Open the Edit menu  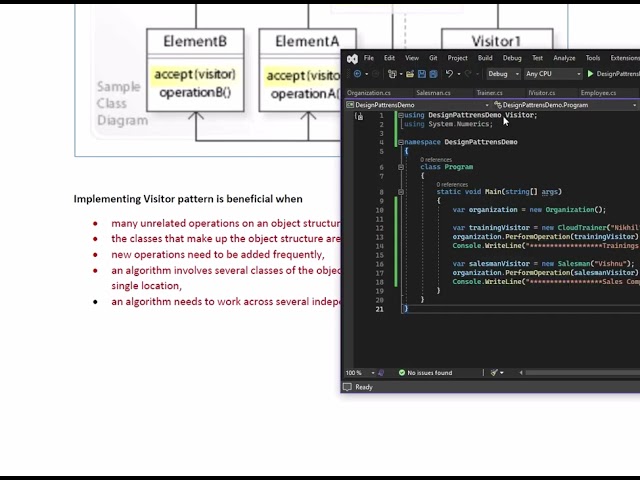[x=389, y=58]
